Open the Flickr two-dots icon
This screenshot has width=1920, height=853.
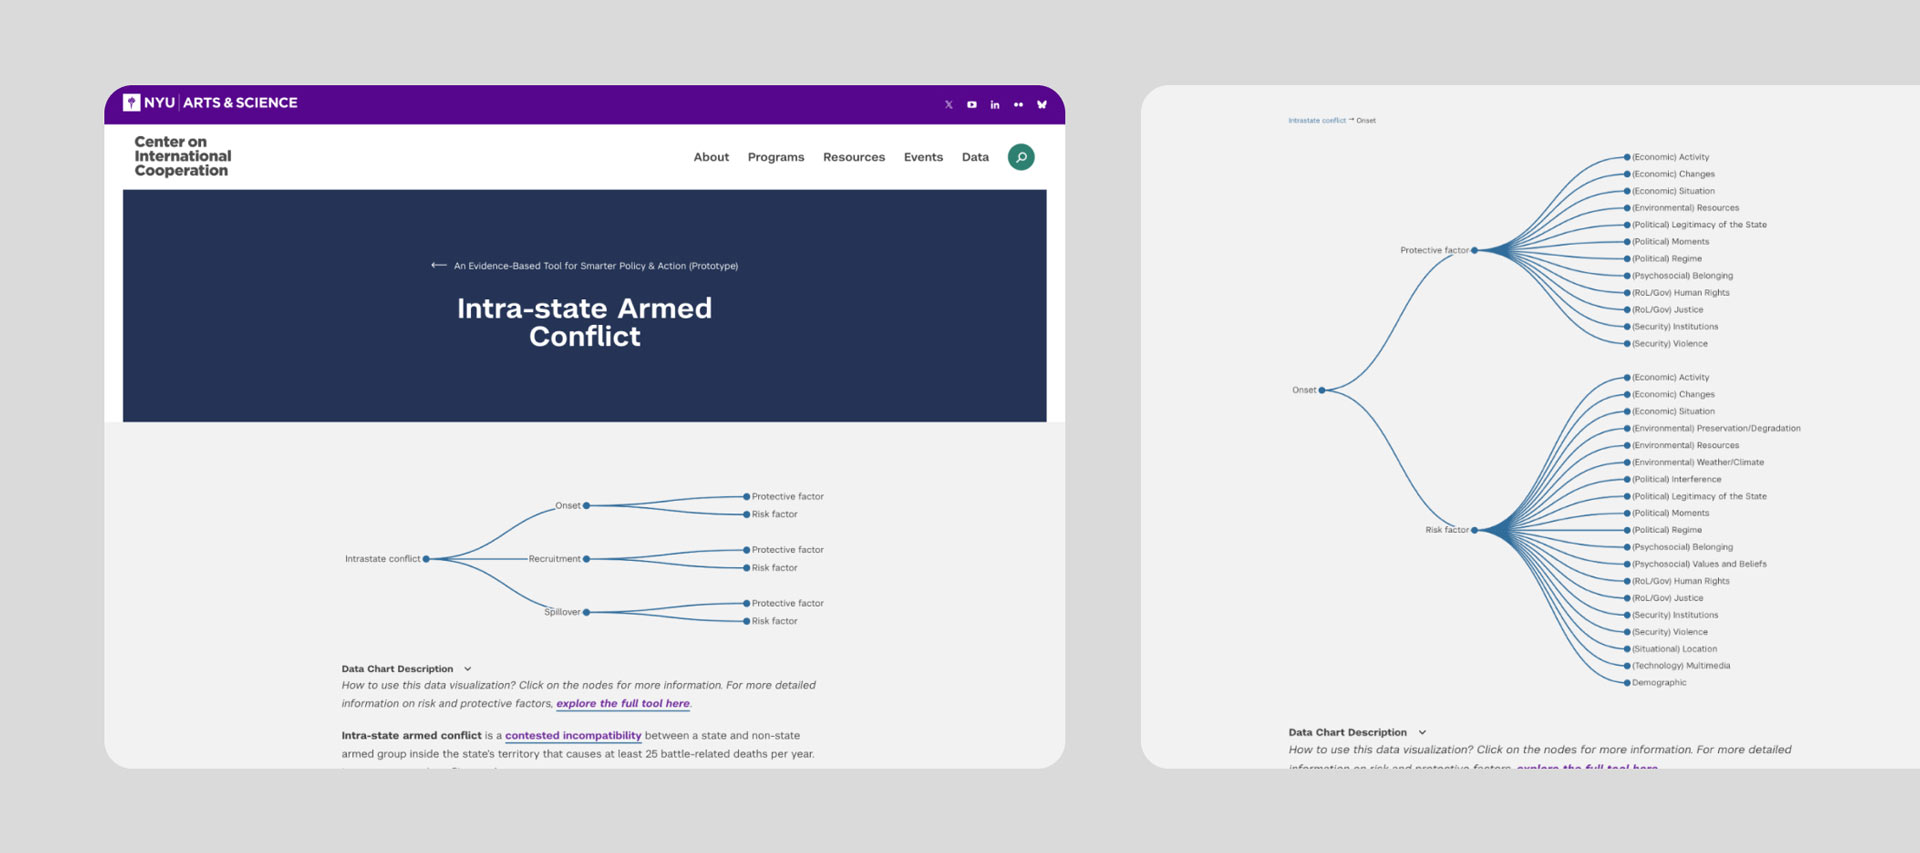pyautogui.click(x=1018, y=105)
